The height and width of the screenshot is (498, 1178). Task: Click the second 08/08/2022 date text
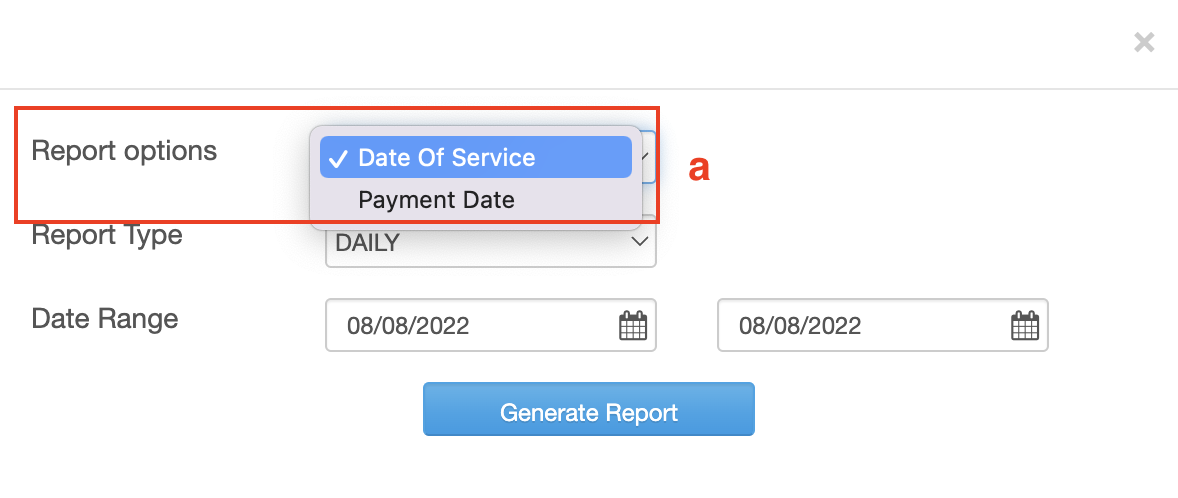[800, 326]
